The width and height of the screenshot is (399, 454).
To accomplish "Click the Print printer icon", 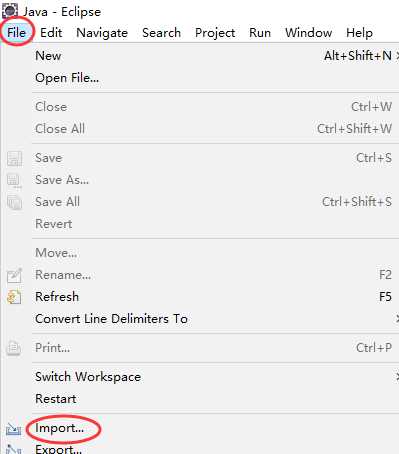I will point(14,348).
